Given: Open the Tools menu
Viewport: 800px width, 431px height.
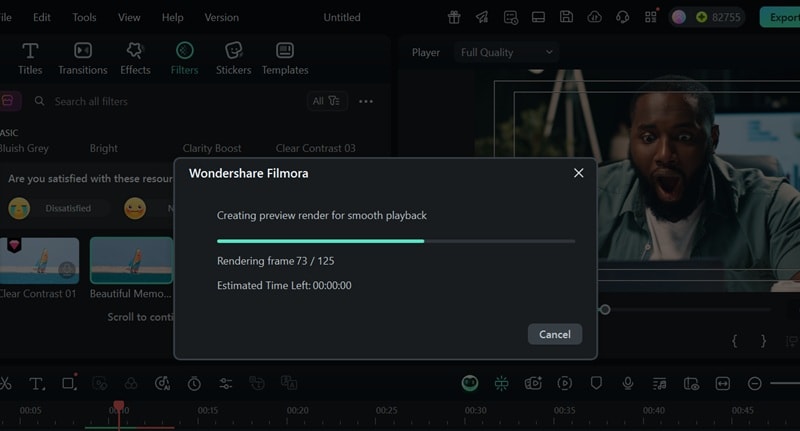Looking at the screenshot, I should tap(84, 17).
